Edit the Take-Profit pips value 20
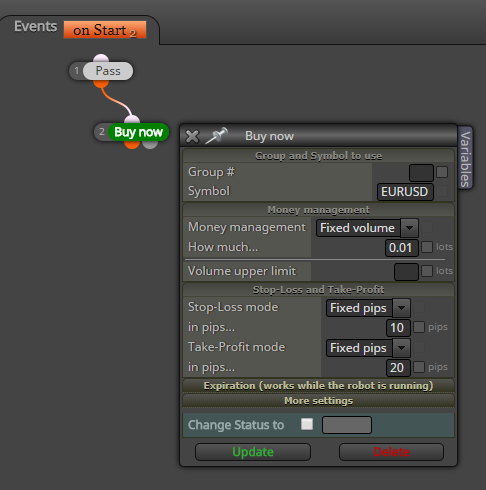Viewport: 486px width, 490px height. (398, 368)
